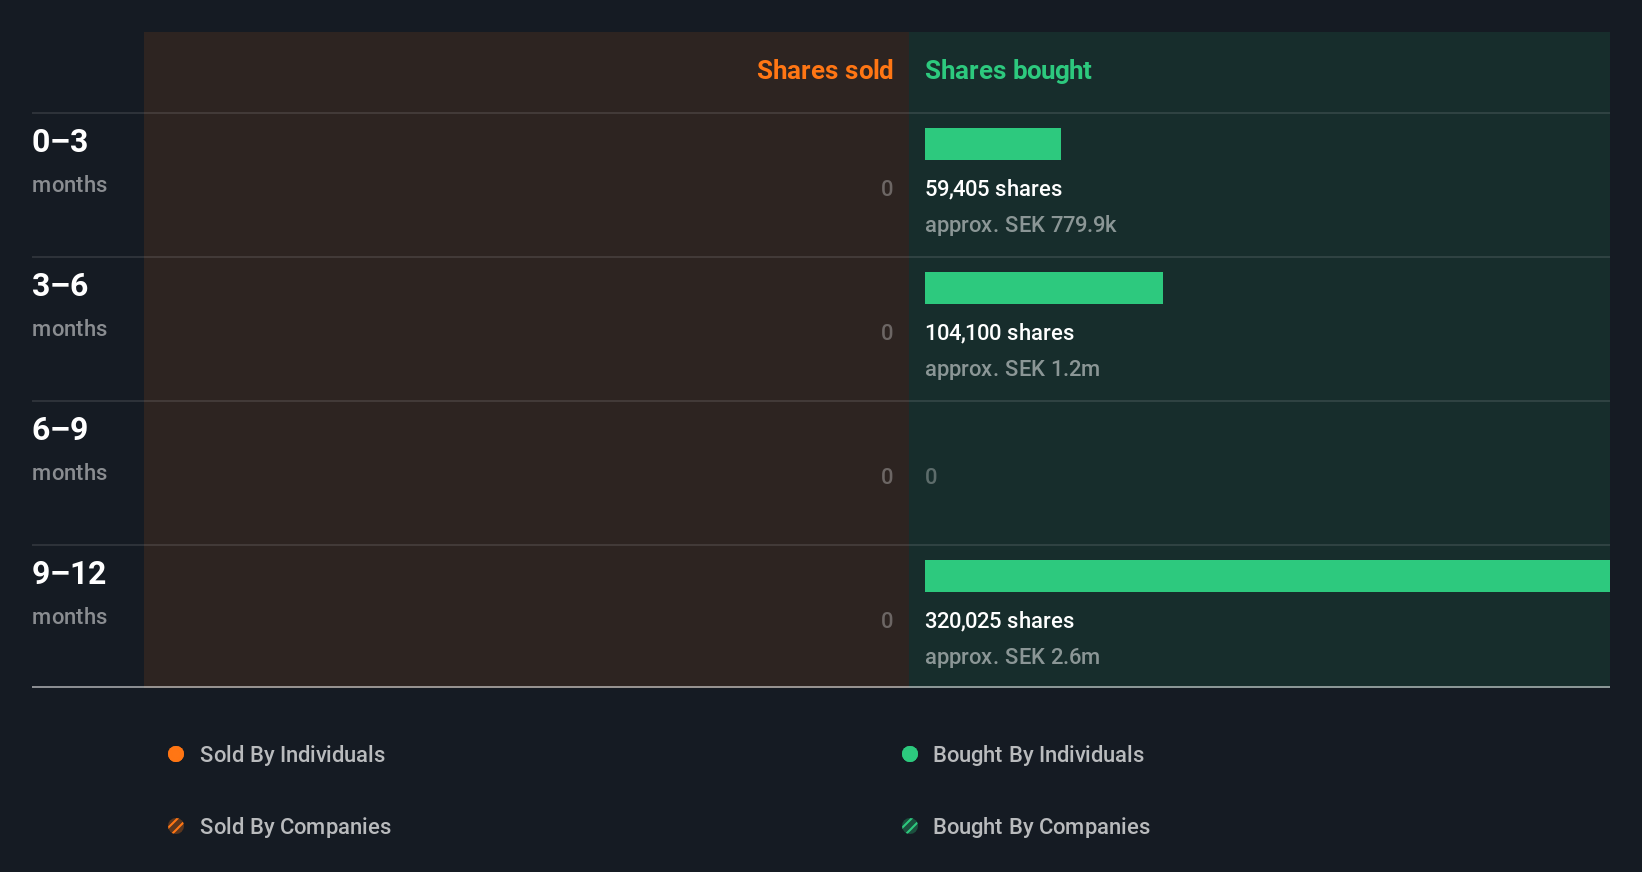
Task: Click the 9–12 months sold zero value
Action: point(887,620)
